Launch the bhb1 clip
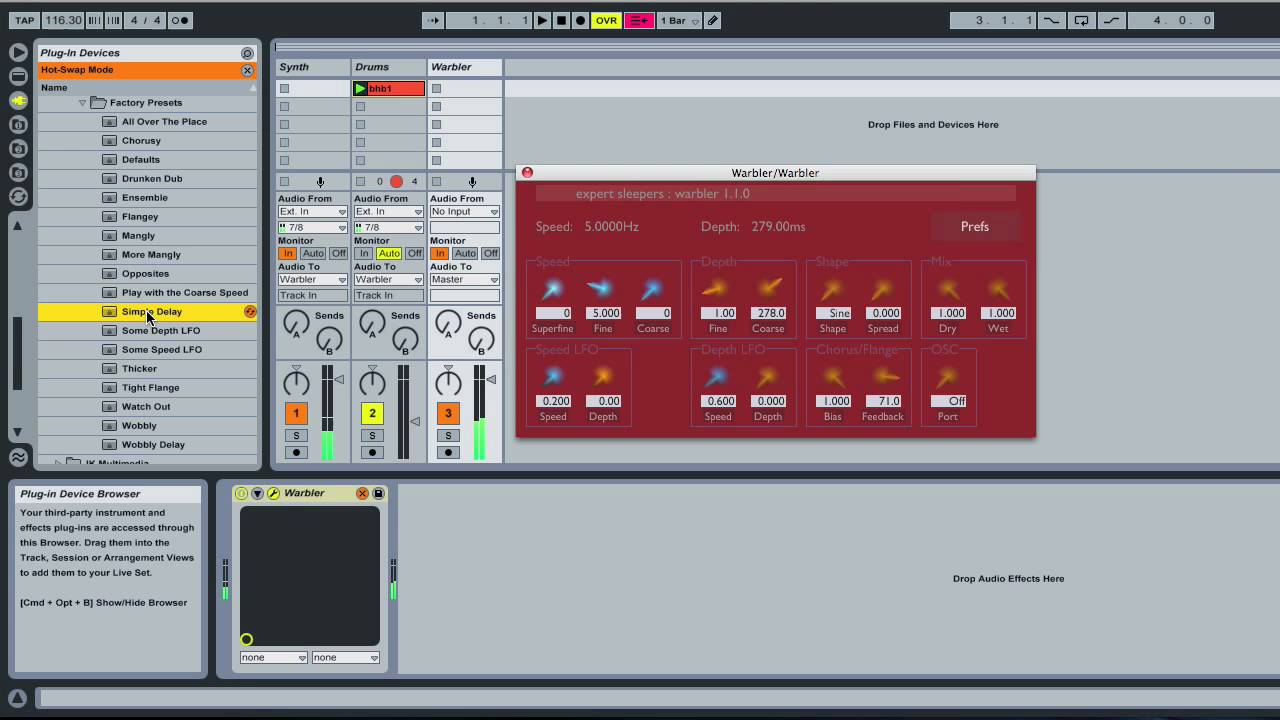 tap(360, 89)
